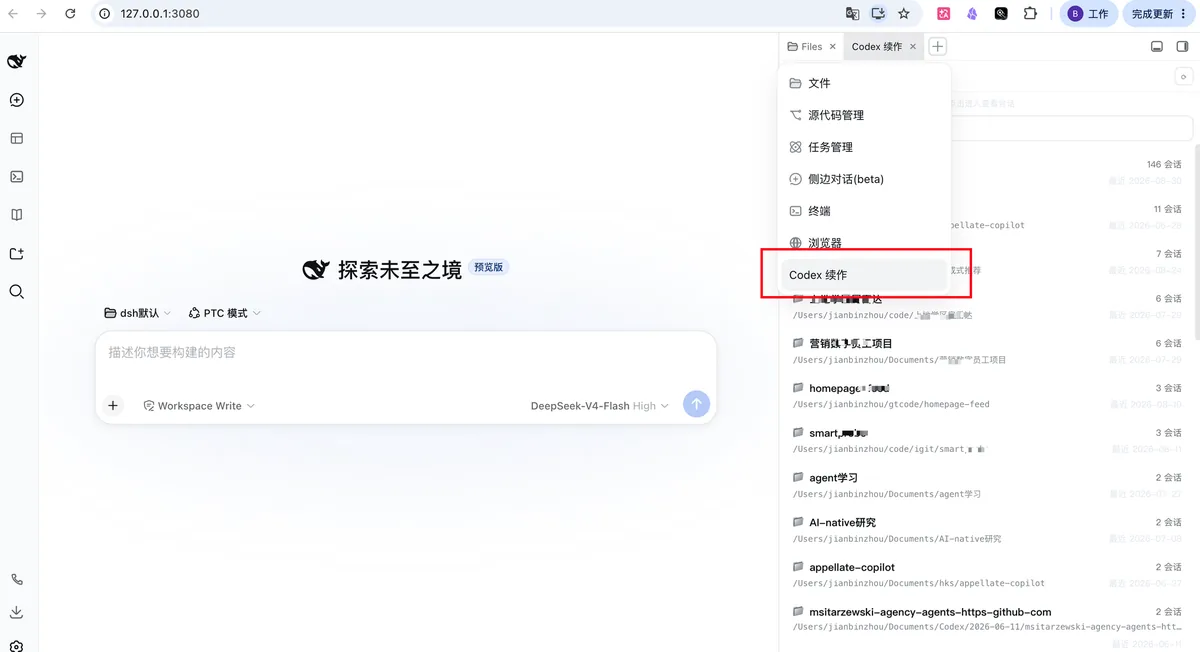Start a new chat via sidebar plus icon
The width and height of the screenshot is (1200, 652).
(16, 100)
